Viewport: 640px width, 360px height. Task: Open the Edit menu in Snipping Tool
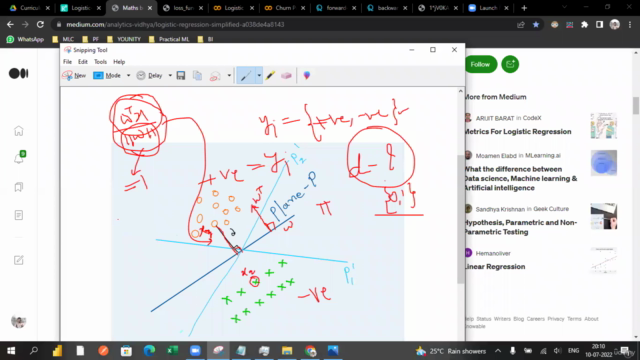(x=83, y=62)
